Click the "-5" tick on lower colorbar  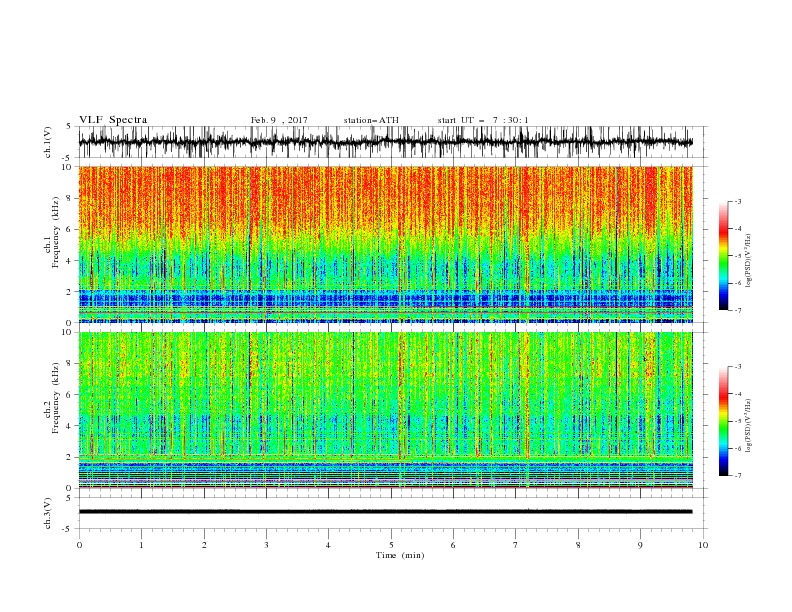click(737, 421)
